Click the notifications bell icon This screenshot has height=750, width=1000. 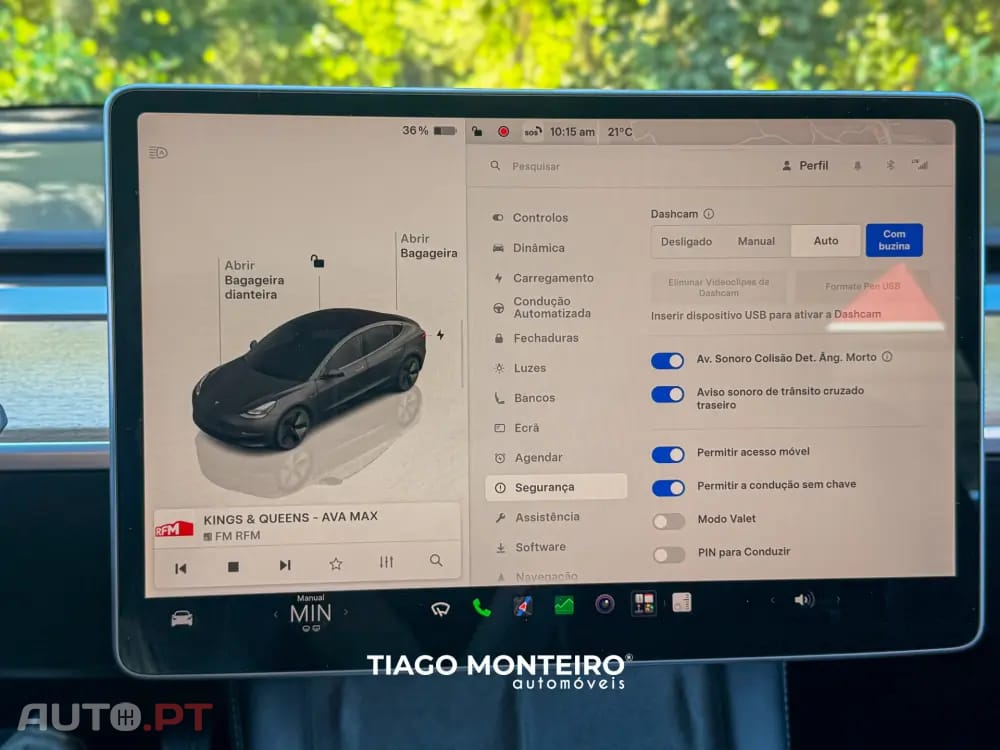[x=857, y=166]
